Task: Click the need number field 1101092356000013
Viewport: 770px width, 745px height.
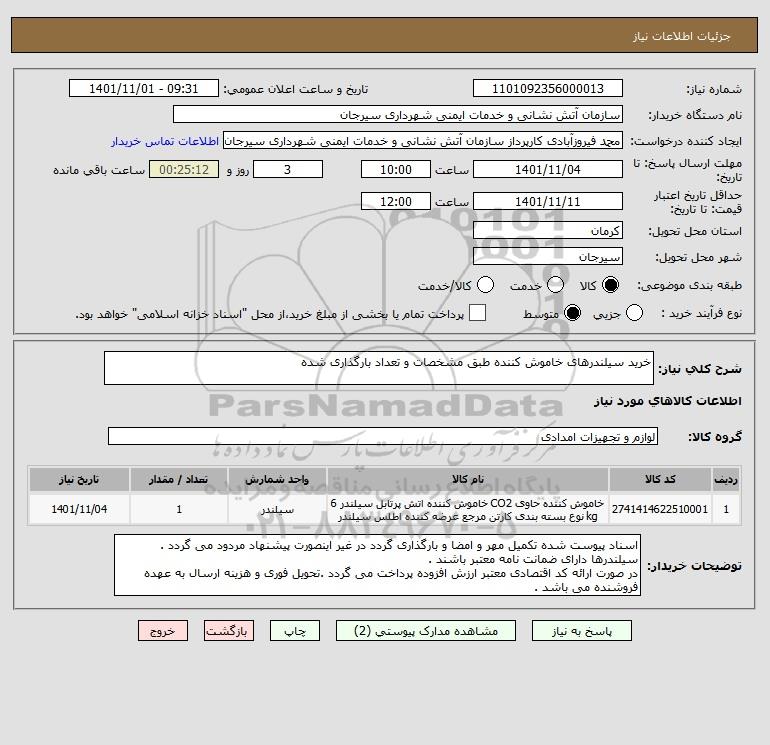Action: [548, 88]
